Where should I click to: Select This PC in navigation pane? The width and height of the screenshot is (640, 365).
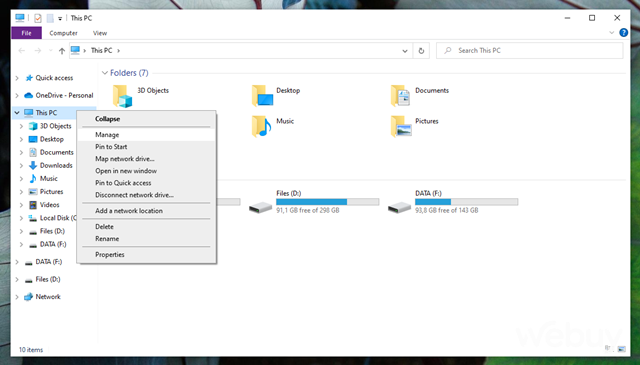(x=46, y=113)
